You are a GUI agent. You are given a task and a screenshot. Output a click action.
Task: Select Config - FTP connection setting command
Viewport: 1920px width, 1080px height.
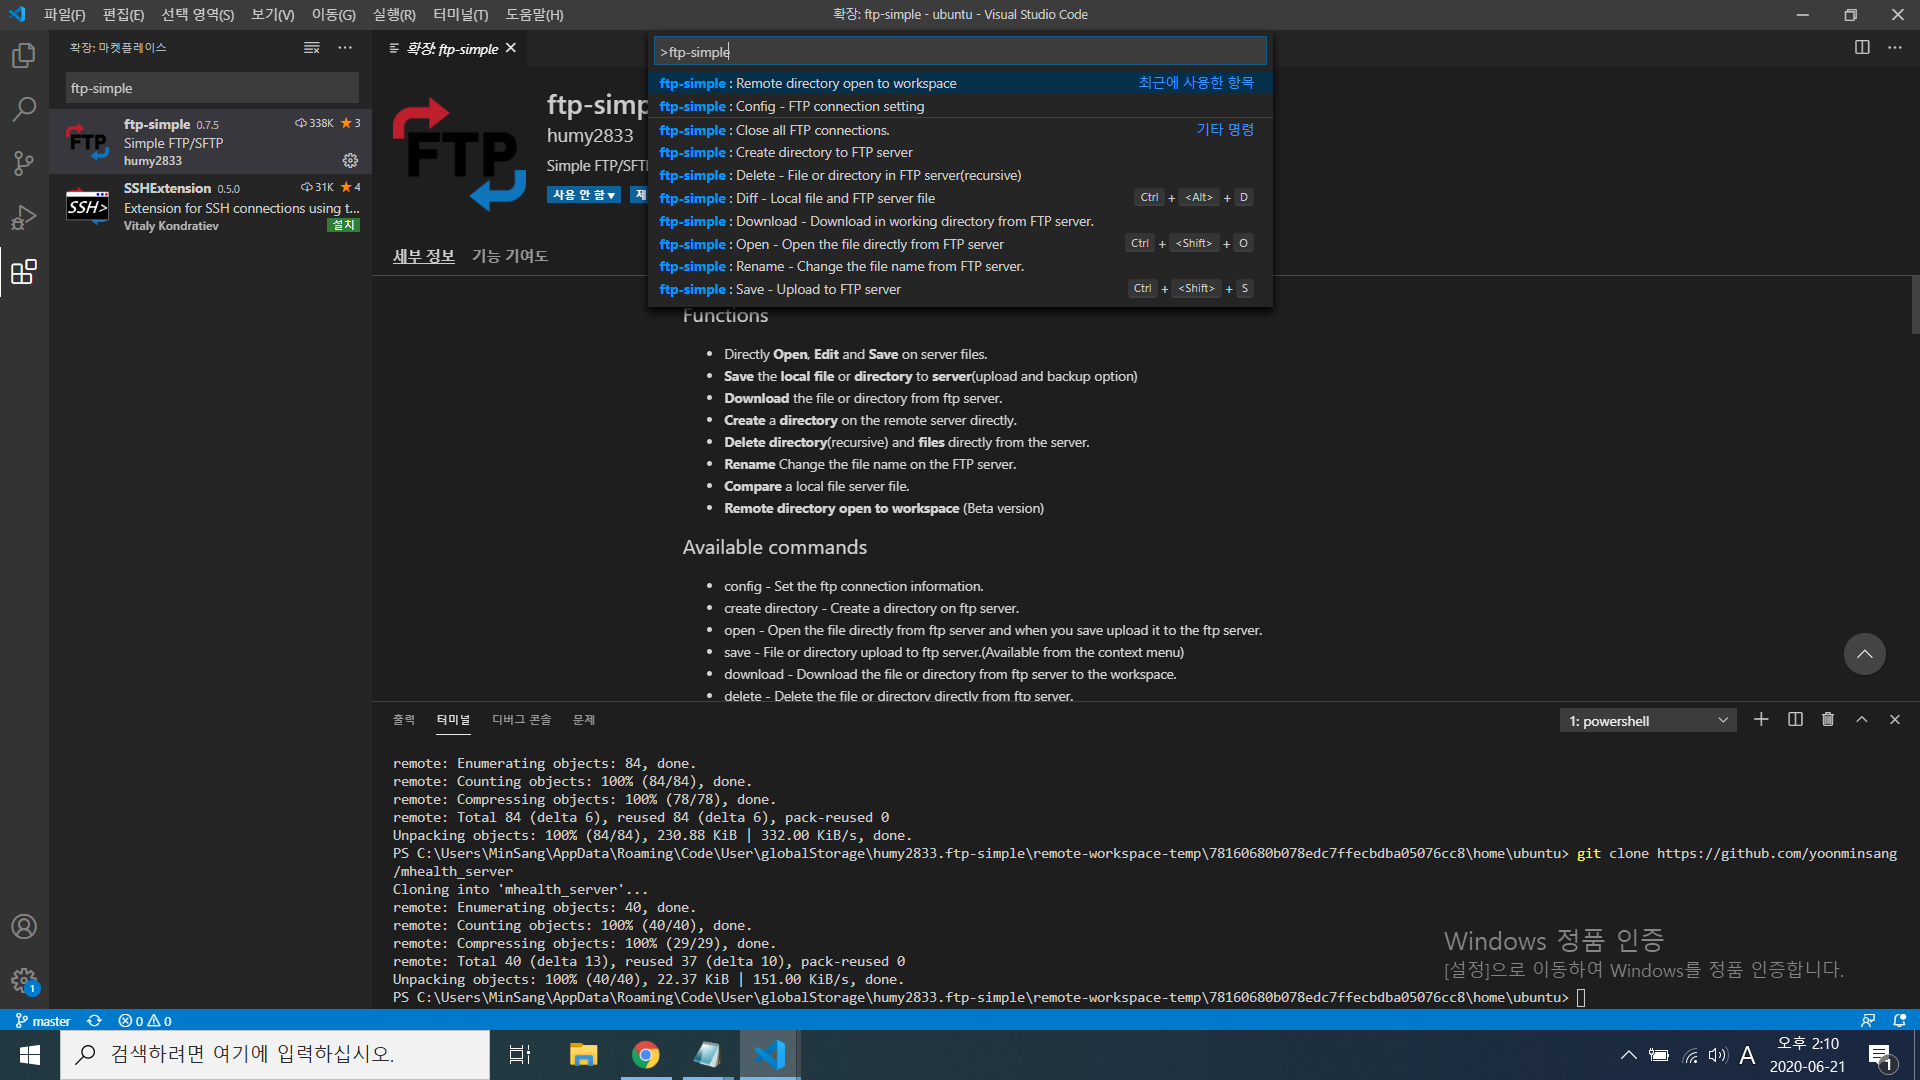pos(830,107)
